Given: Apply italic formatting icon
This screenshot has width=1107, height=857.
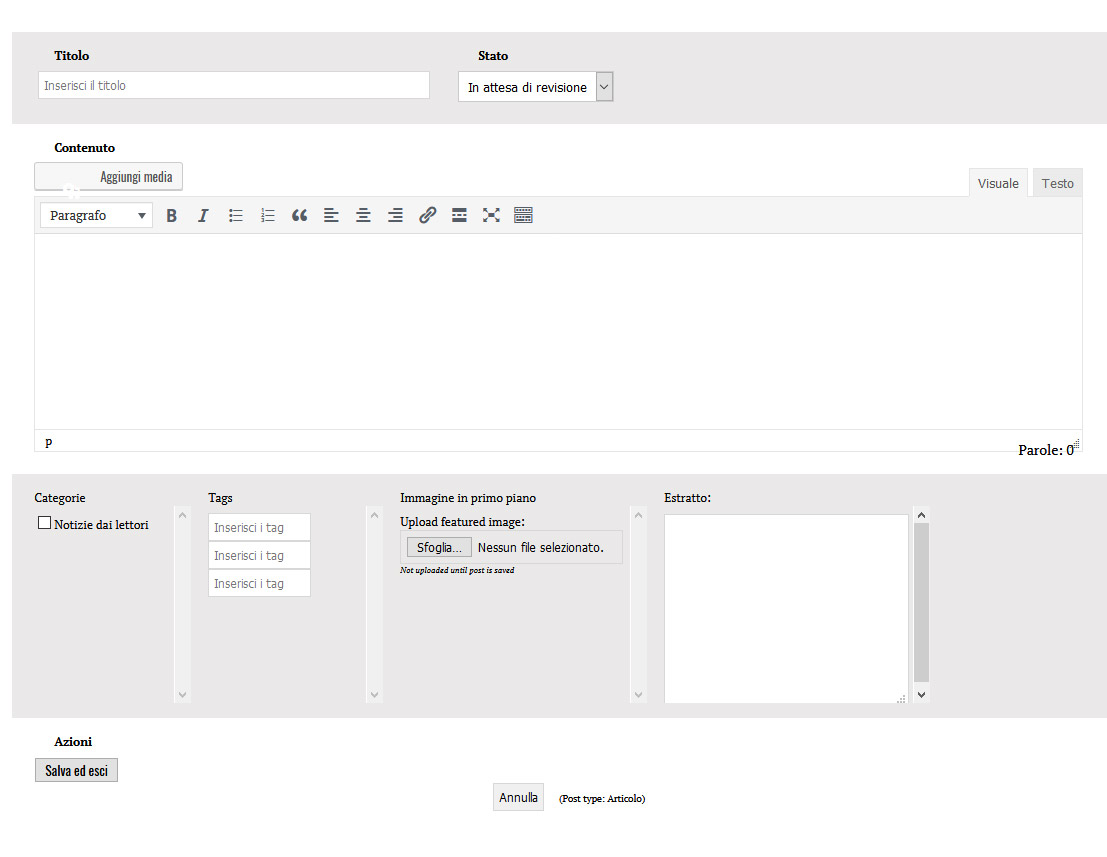Looking at the screenshot, I should (x=203, y=215).
